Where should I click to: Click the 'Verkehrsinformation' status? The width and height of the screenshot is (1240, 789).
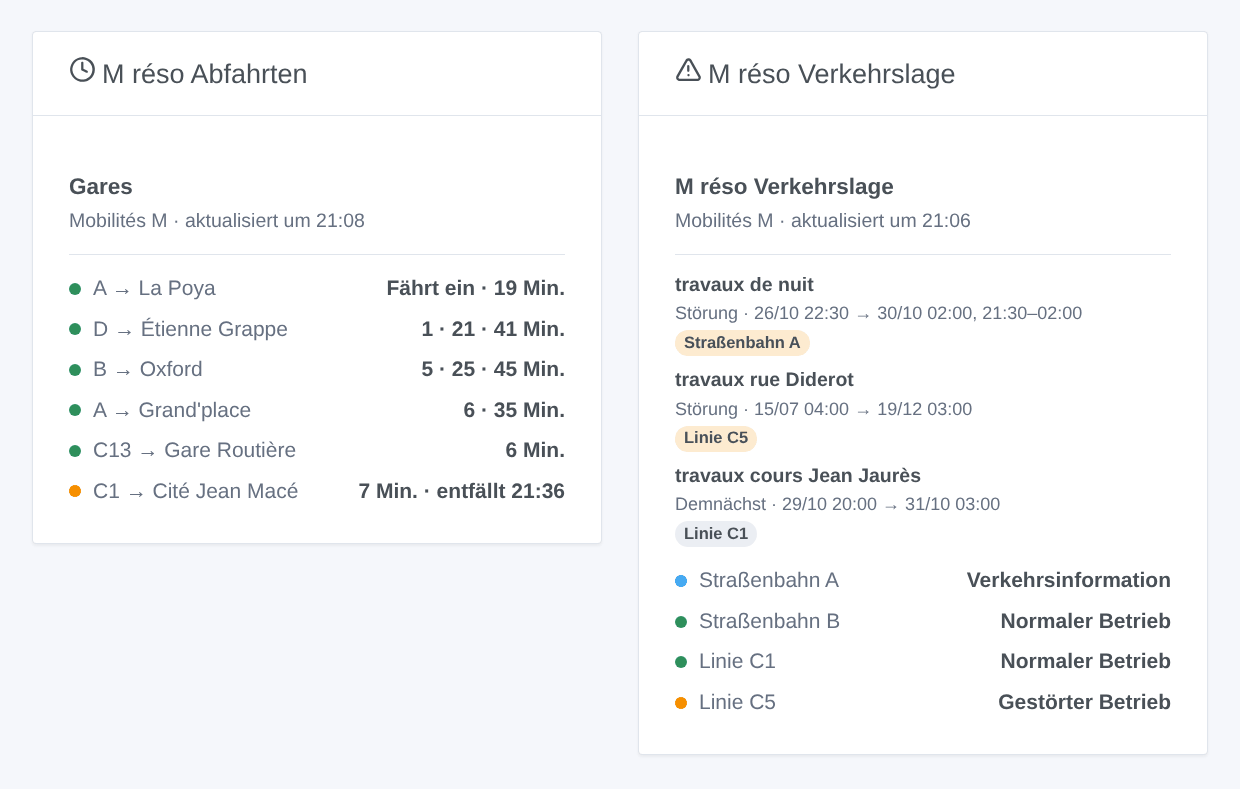[x=1069, y=581]
